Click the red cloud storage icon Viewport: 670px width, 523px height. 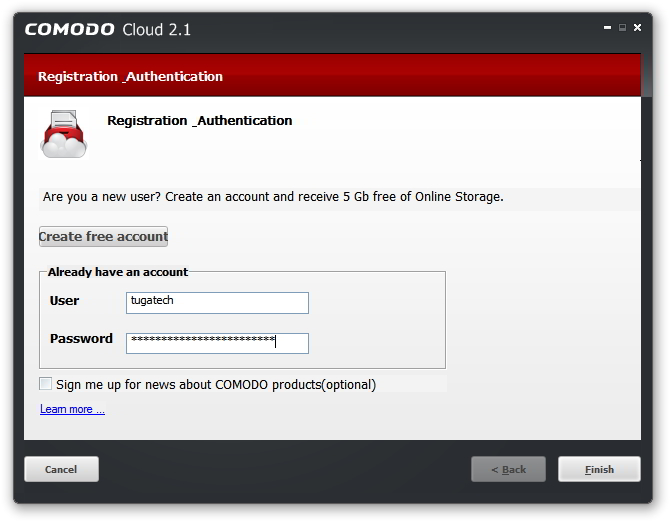pos(63,134)
